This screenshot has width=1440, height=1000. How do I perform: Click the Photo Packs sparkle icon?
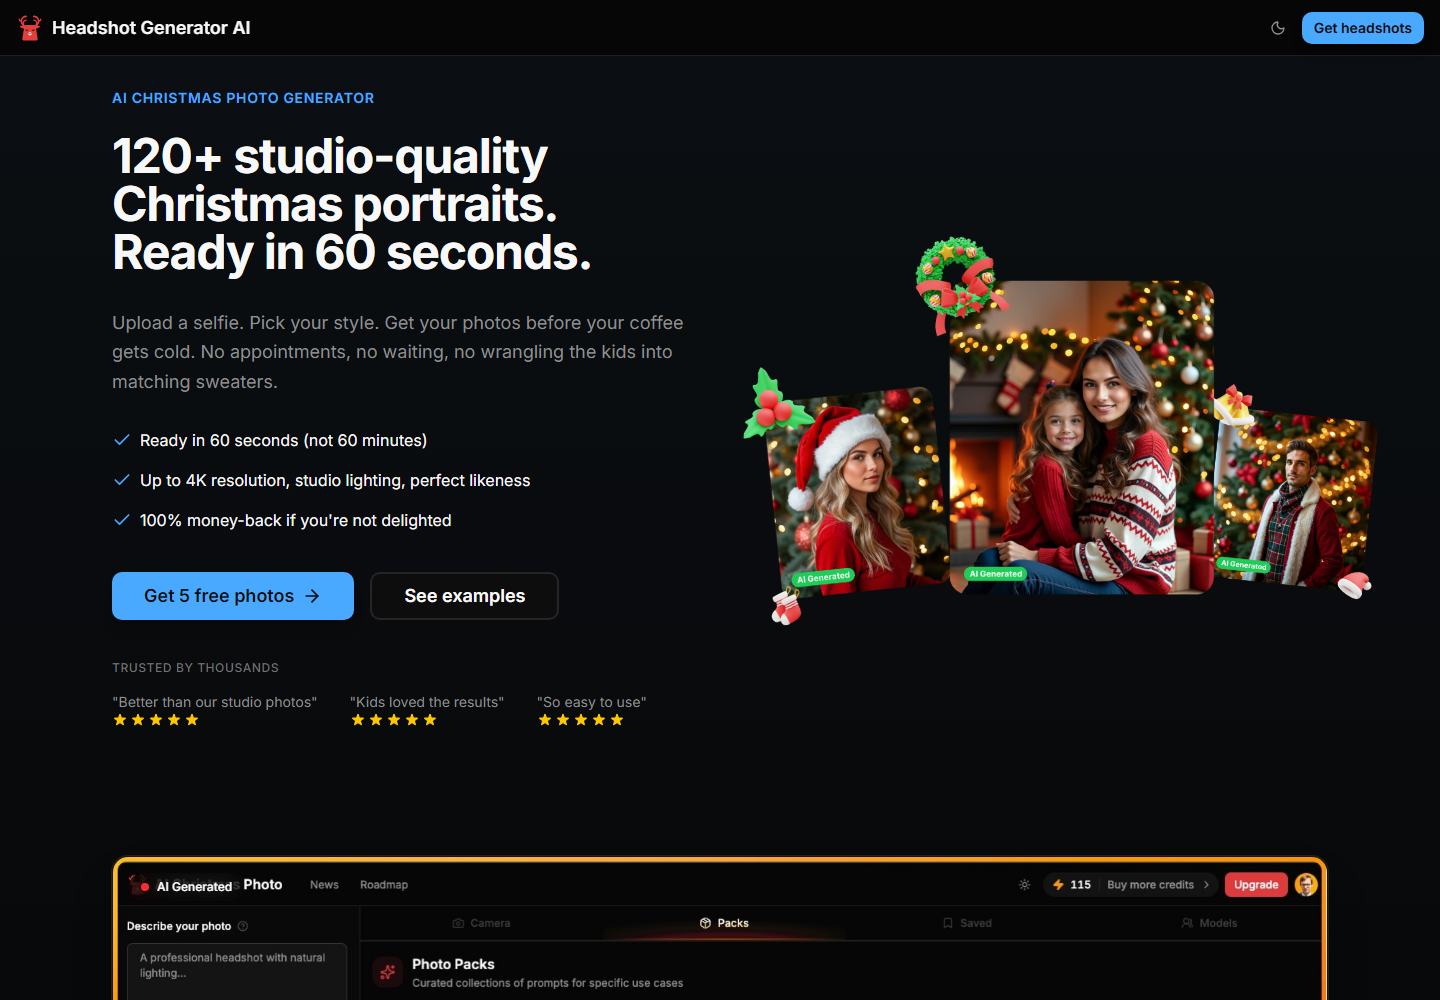pos(387,972)
